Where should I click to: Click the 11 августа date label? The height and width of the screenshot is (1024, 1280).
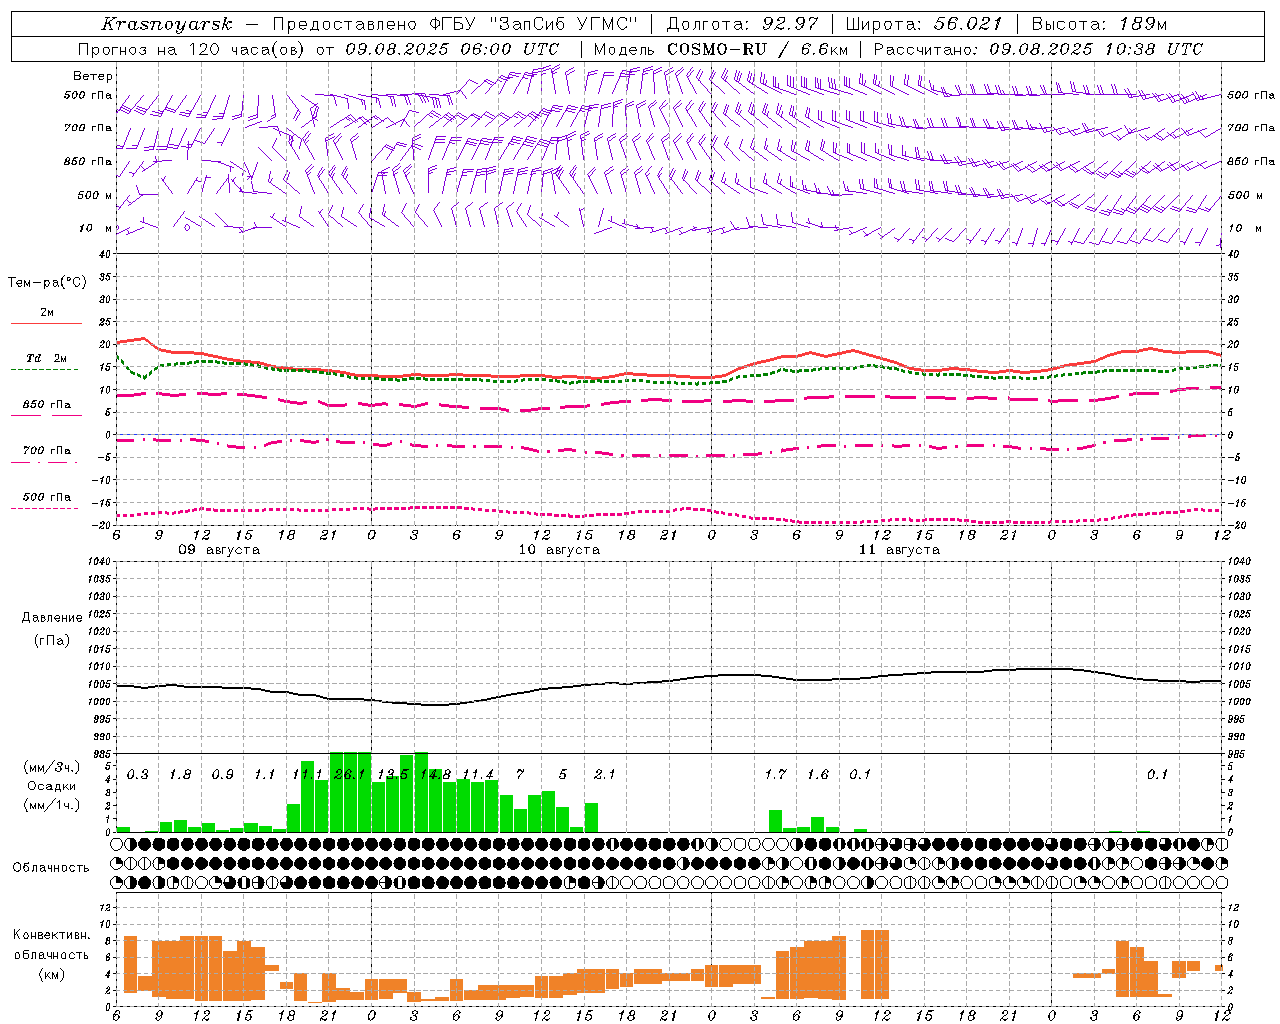click(899, 550)
